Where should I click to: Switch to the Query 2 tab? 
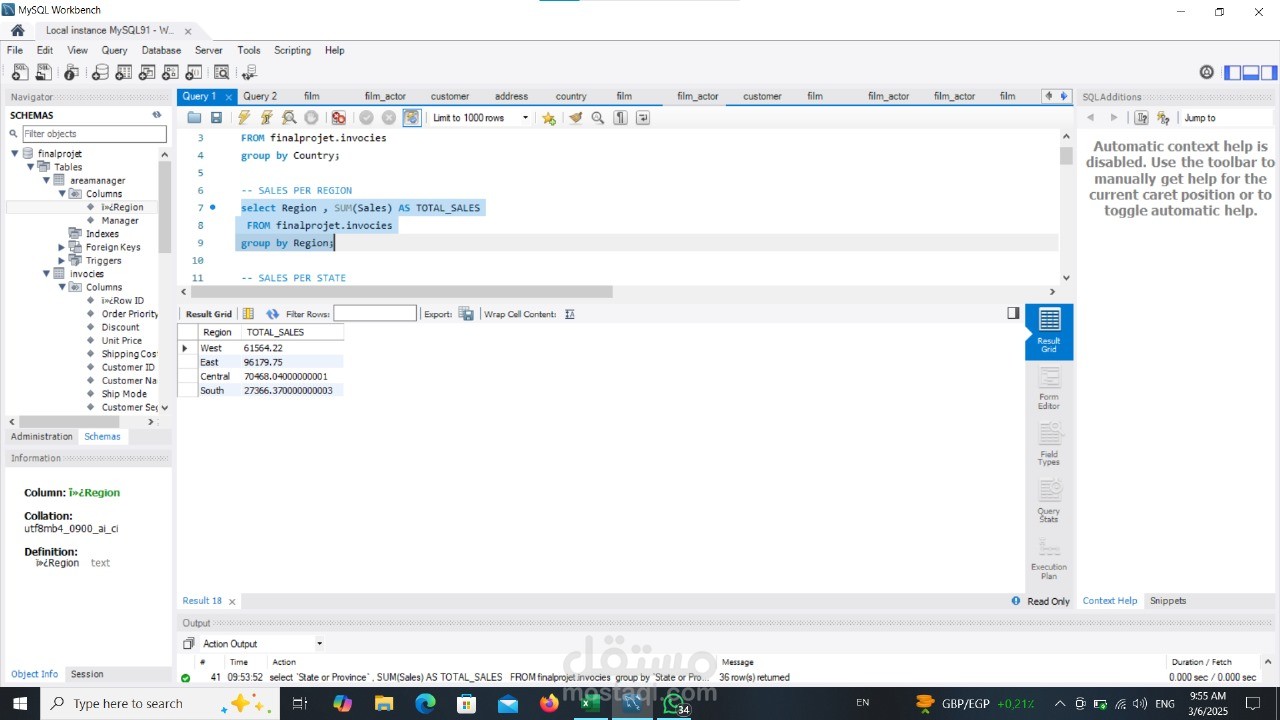(x=260, y=96)
